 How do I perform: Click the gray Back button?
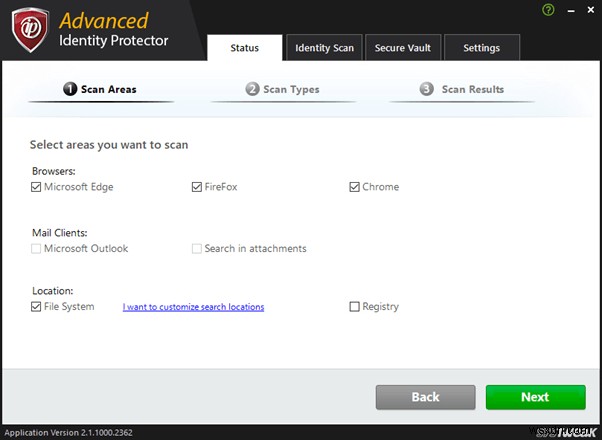(425, 397)
